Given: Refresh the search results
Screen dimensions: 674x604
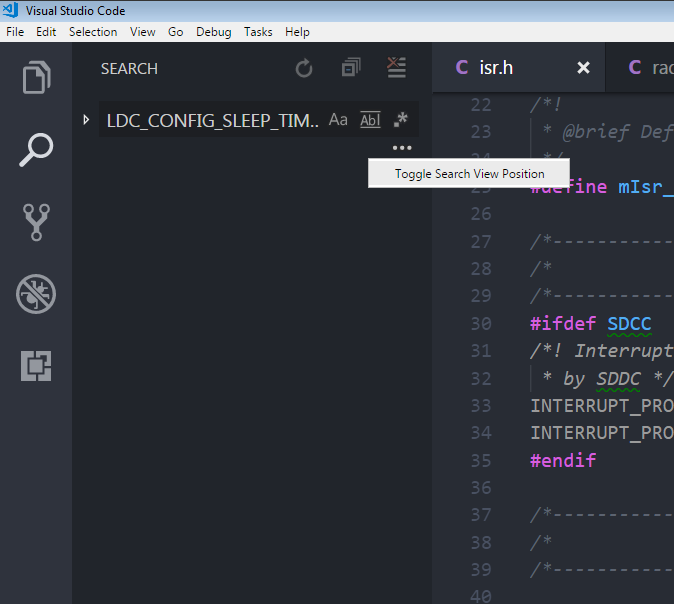Looking at the screenshot, I should coord(304,69).
